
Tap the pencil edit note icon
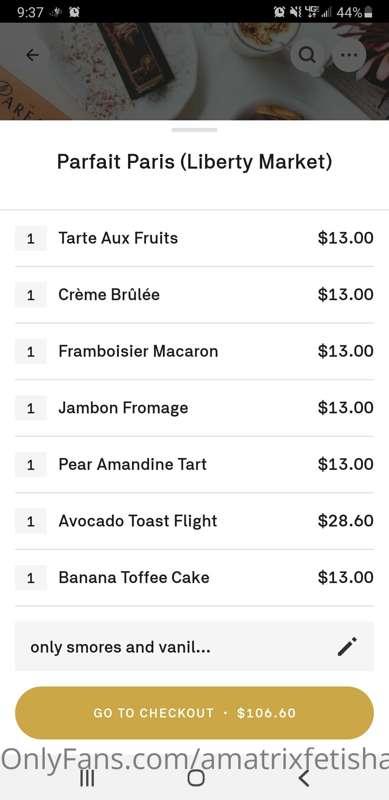347,646
